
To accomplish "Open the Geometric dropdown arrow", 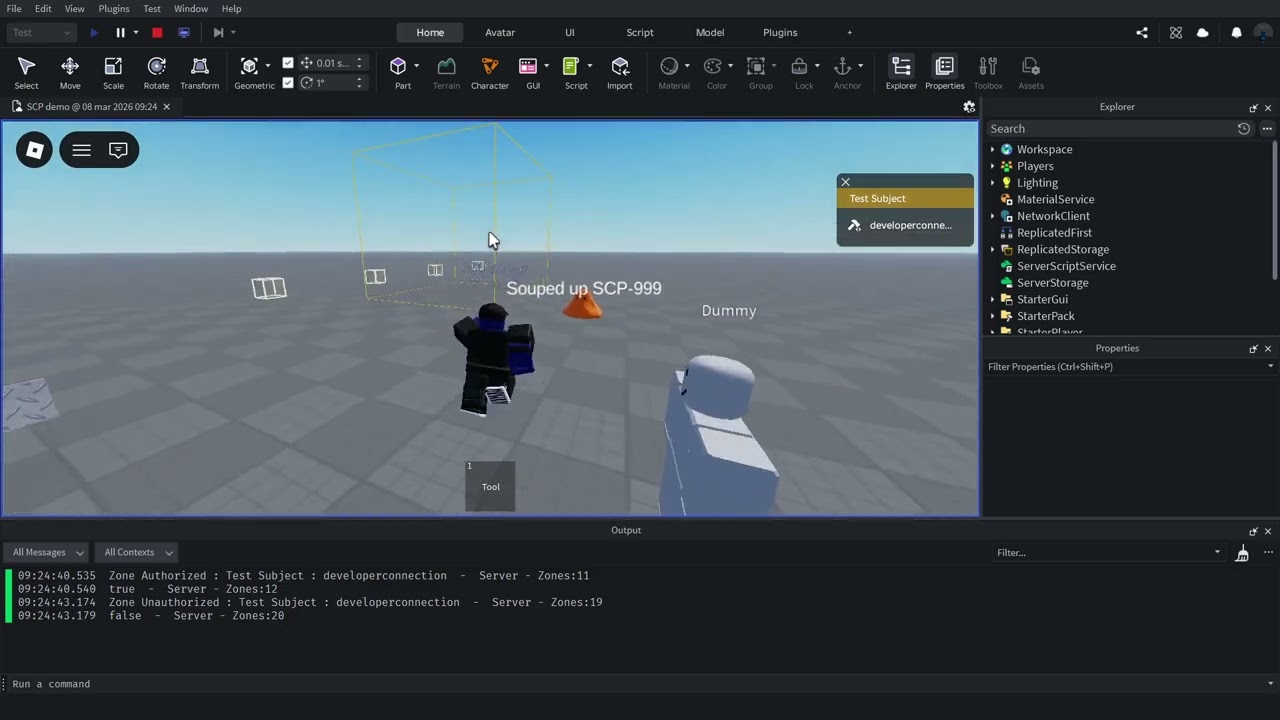I will pos(268,66).
